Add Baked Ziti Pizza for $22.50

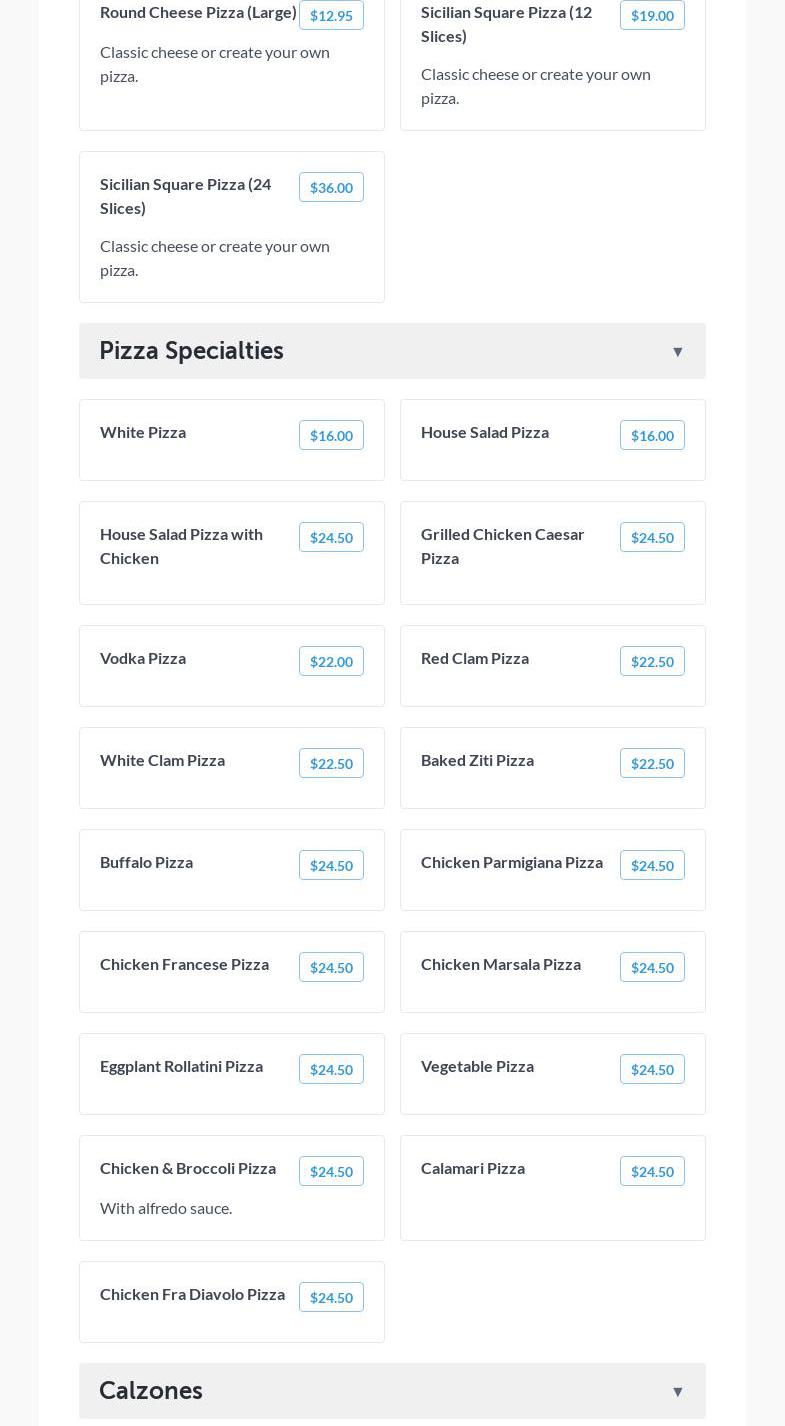(652, 764)
